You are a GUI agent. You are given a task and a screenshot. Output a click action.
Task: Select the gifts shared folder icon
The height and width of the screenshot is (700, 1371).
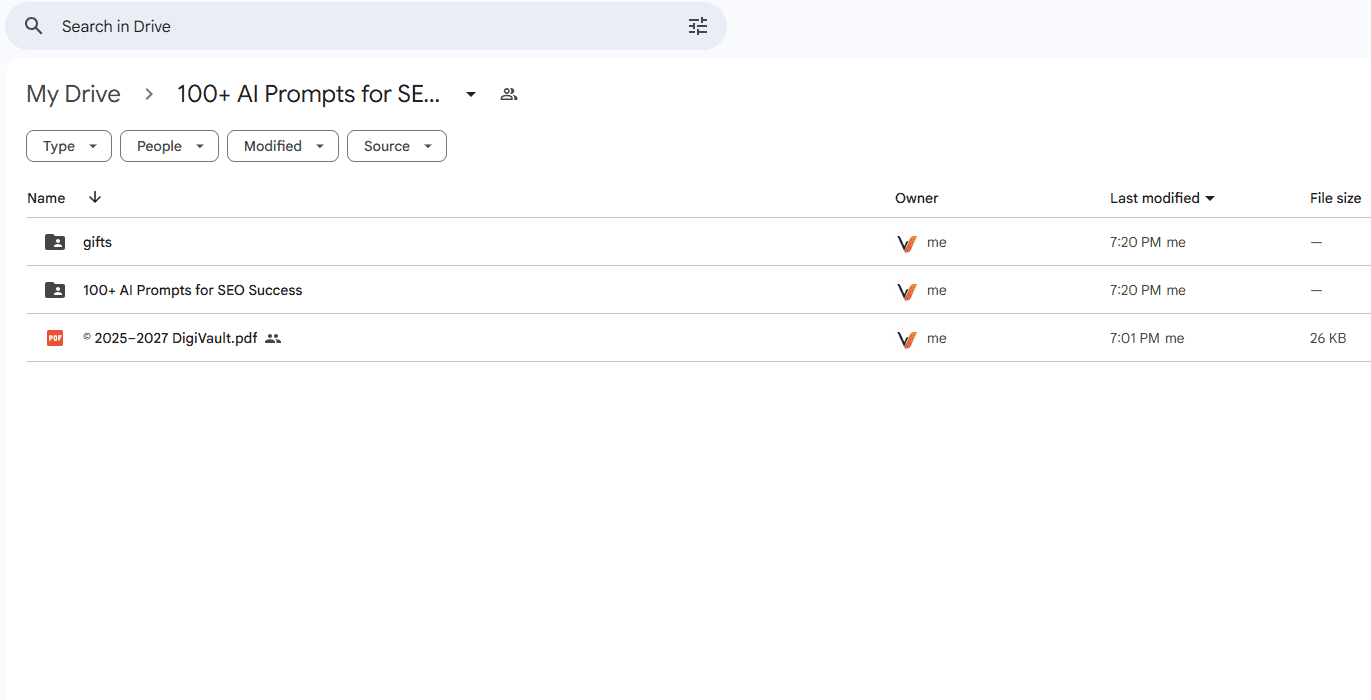click(55, 242)
